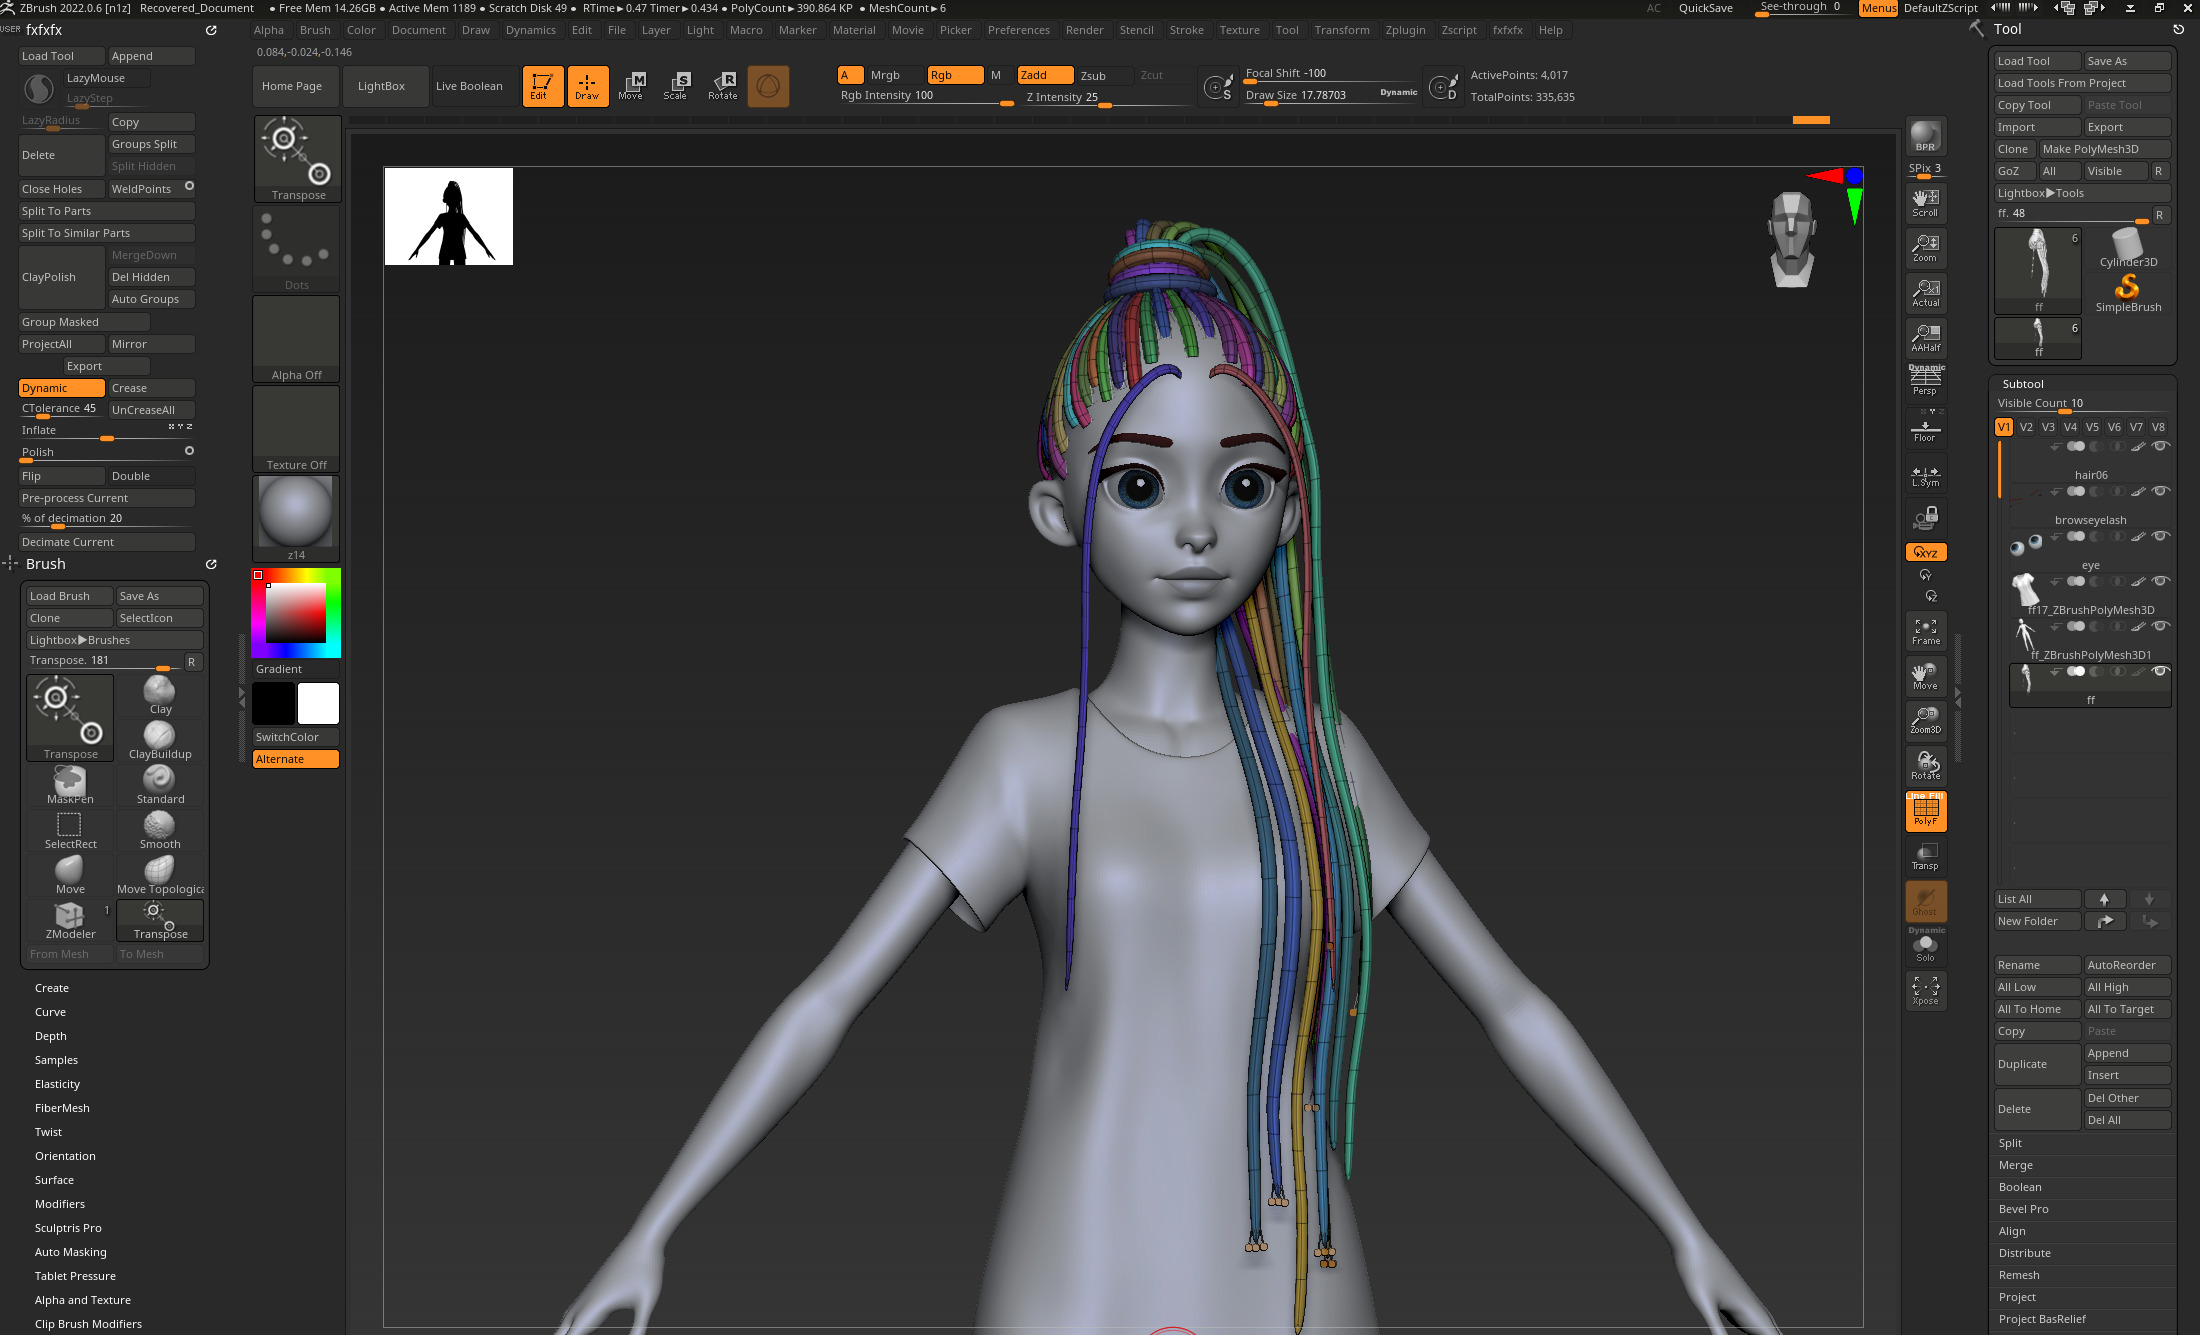Expand the Split subtool section
The height and width of the screenshot is (1335, 2200).
(x=2010, y=1143)
